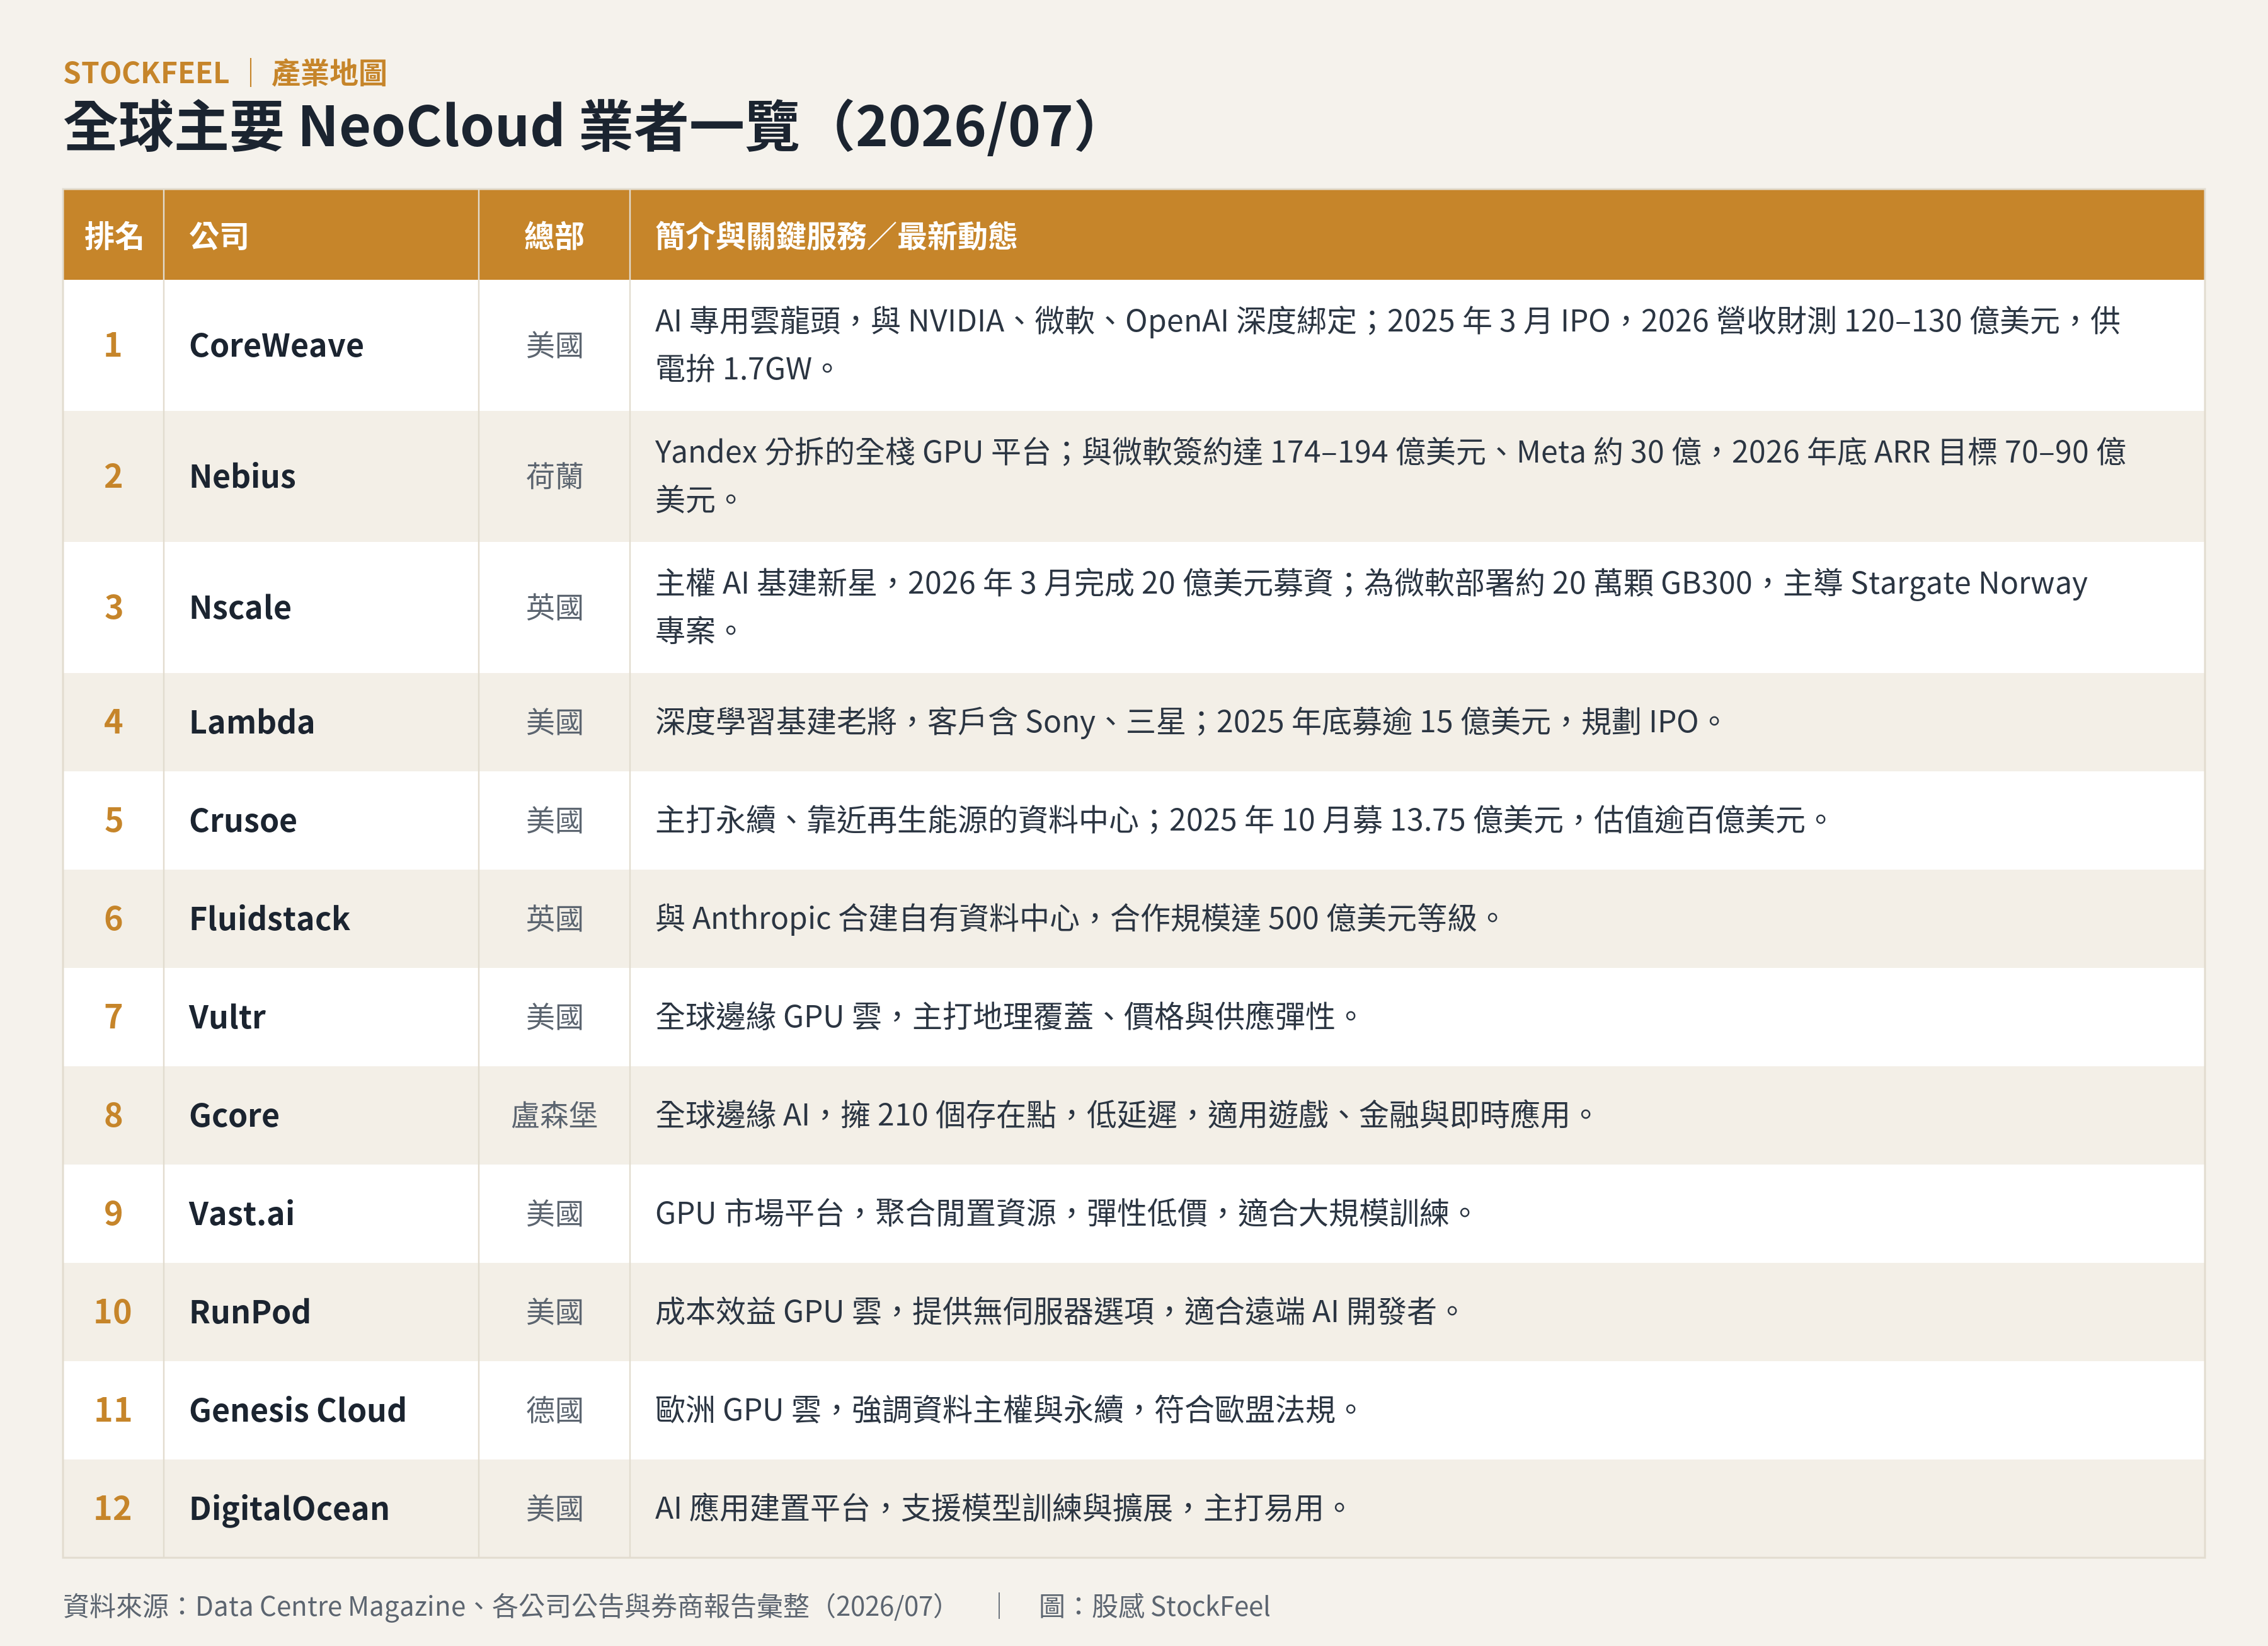2268x1646 pixels.
Task: Click CoreWeave description starting AI 專用雲龍頭
Action: 1388,345
